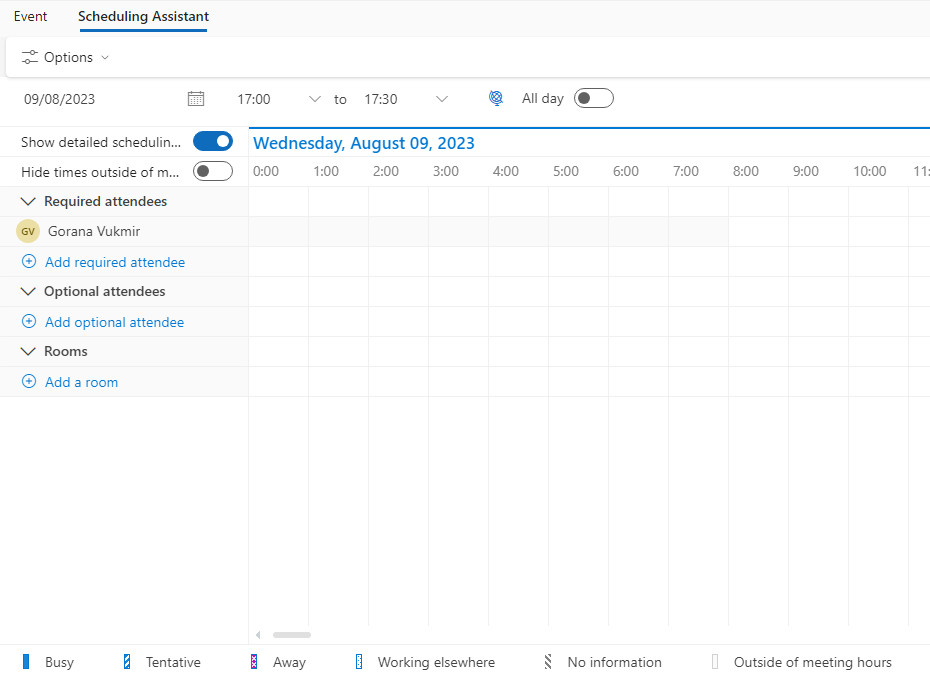
Task: Switch to the Event tab
Action: [x=30, y=17]
